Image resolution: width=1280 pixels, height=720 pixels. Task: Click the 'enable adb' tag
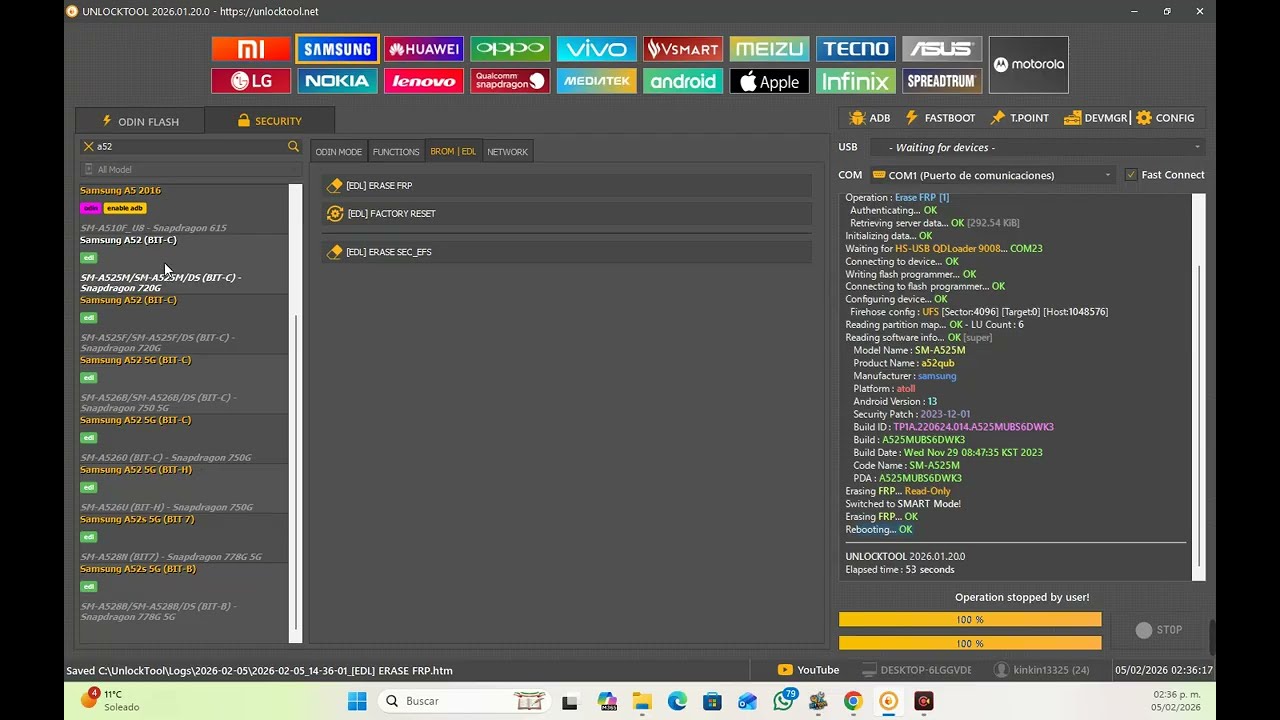125,208
